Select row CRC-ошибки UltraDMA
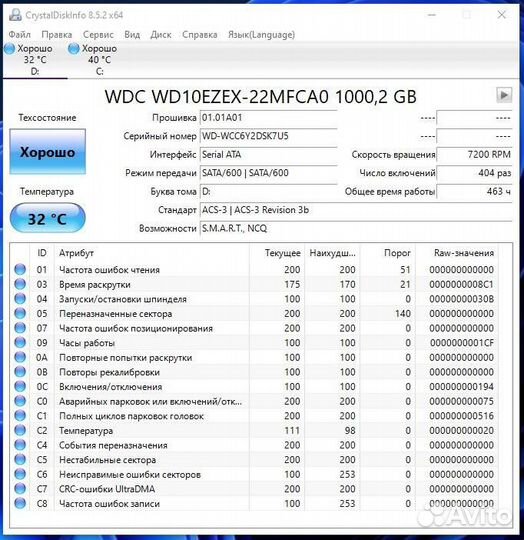The width and height of the screenshot is (524, 540). coord(254,489)
